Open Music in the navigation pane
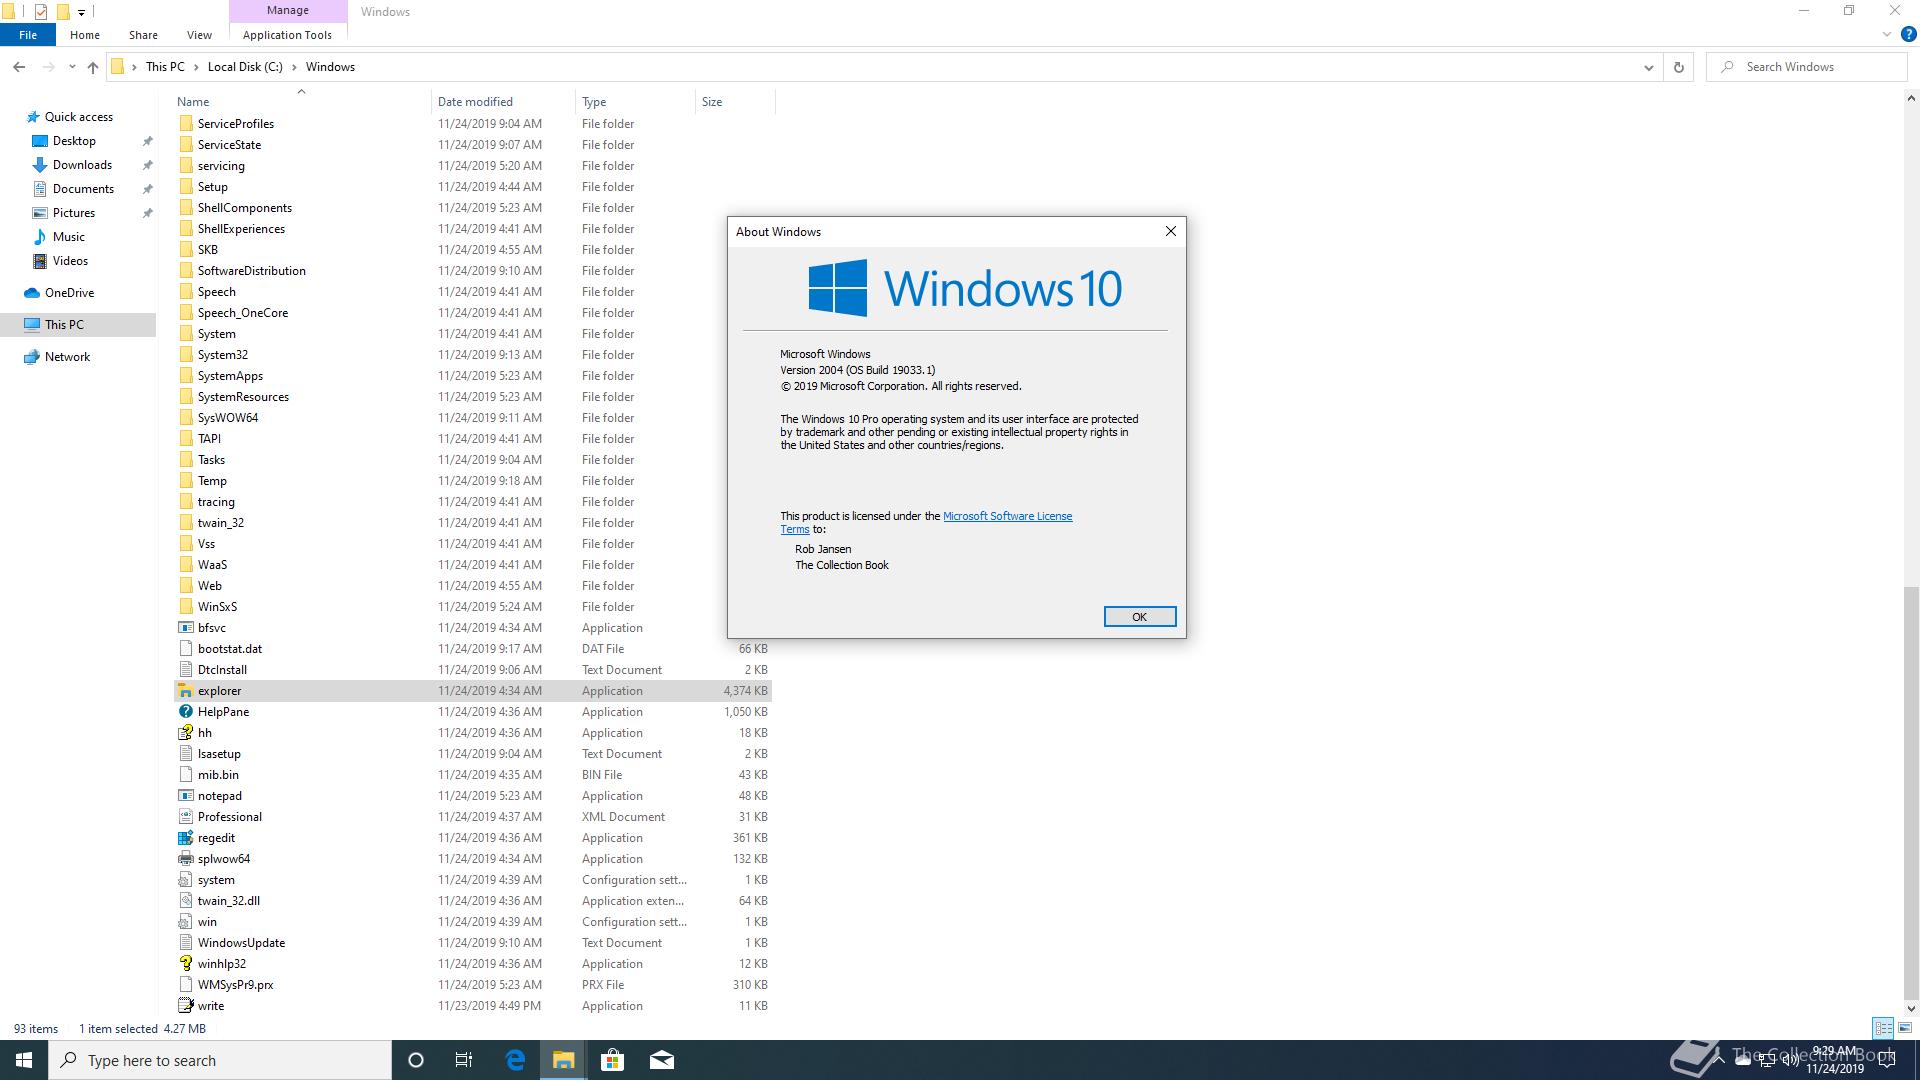Viewport: 1920px width, 1080px height. pos(68,237)
